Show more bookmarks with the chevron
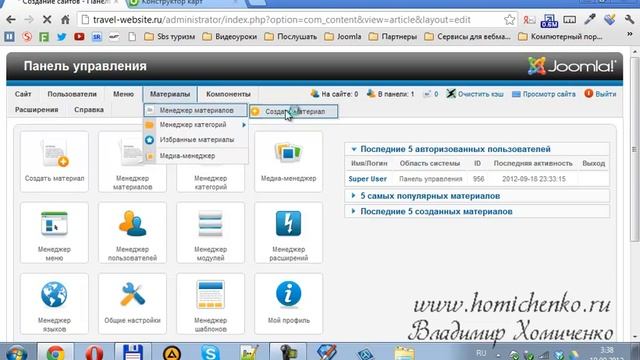Image resolution: width=640 pixels, height=360 pixels. [629, 35]
